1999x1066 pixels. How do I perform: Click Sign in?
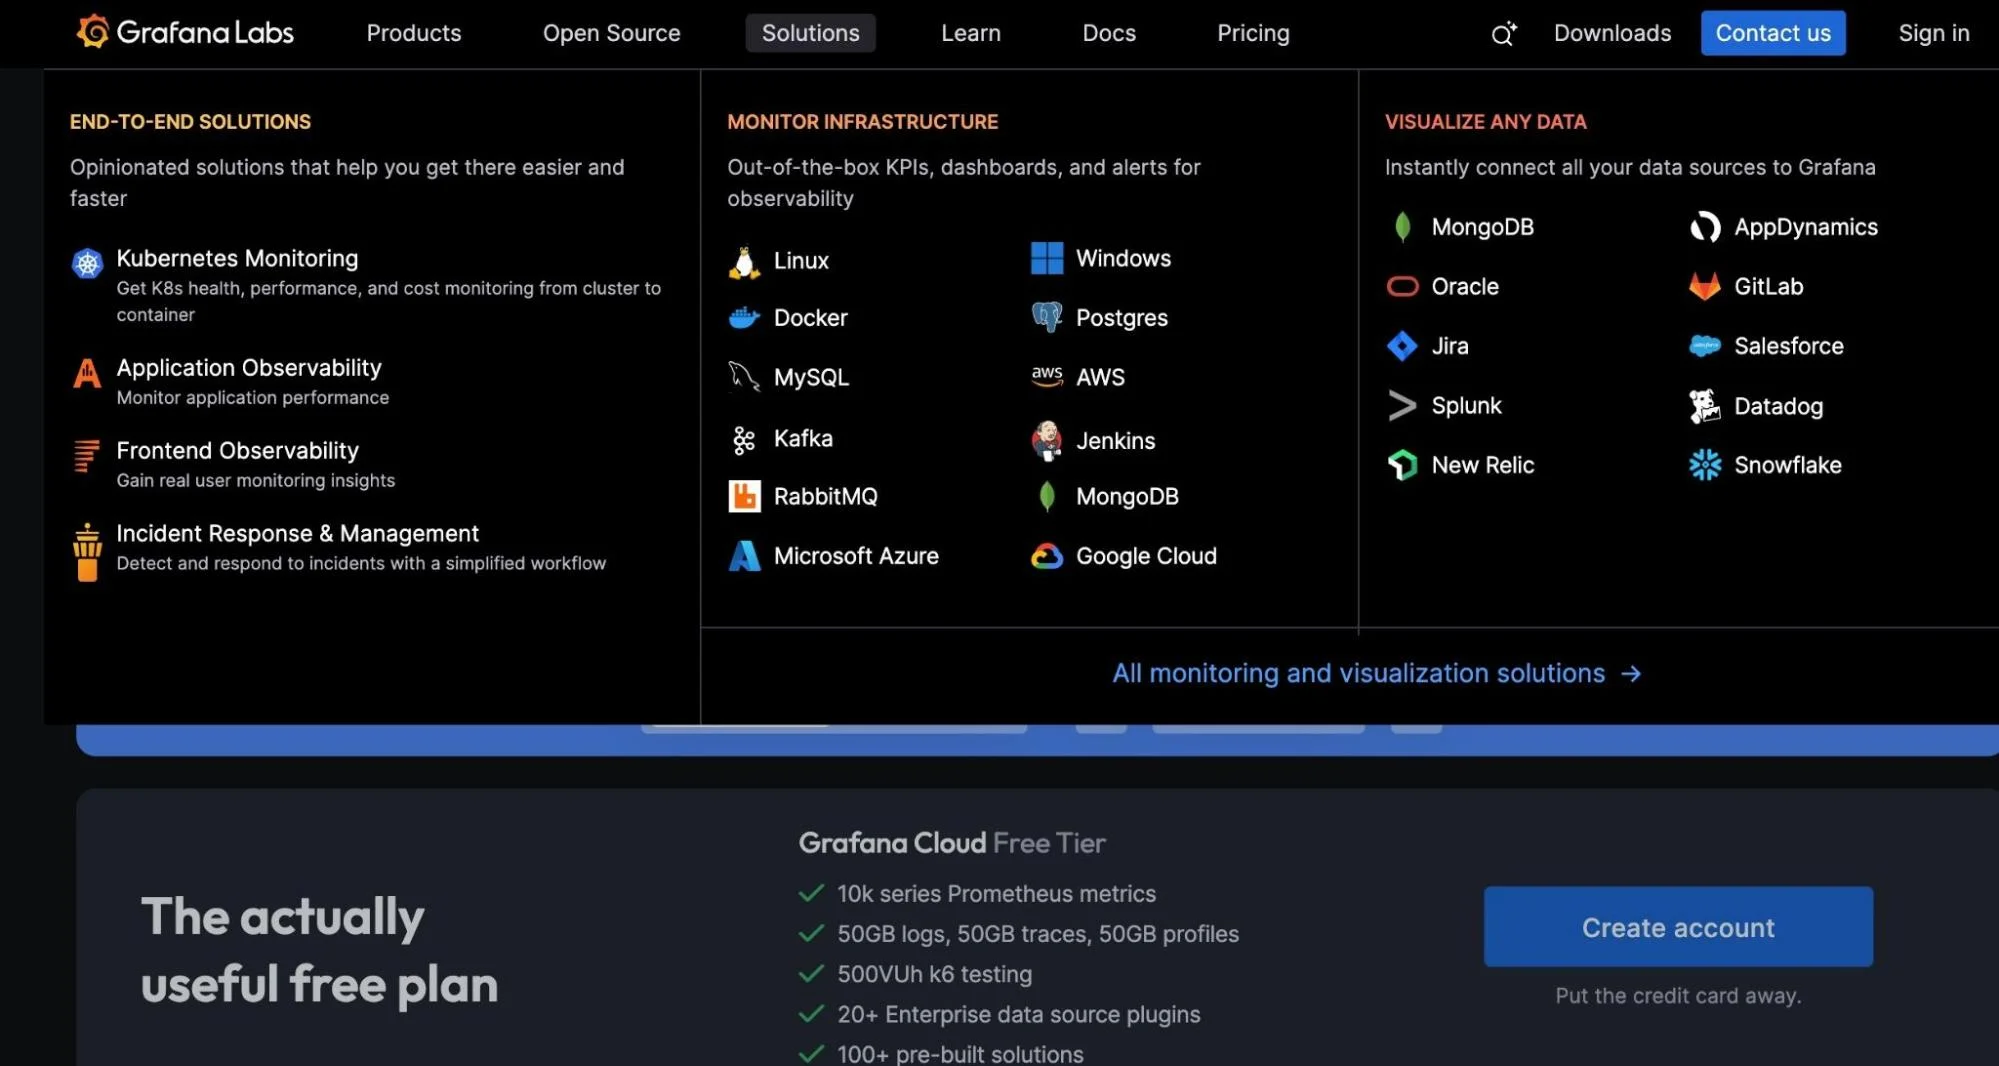pyautogui.click(x=1933, y=33)
